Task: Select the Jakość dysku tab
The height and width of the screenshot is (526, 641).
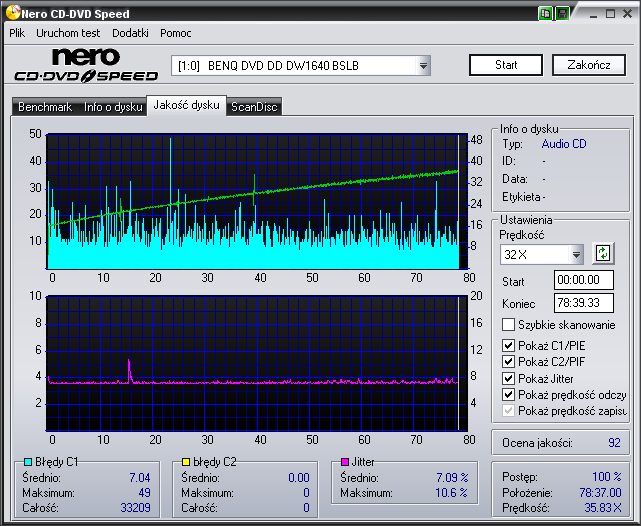Action: (x=186, y=105)
